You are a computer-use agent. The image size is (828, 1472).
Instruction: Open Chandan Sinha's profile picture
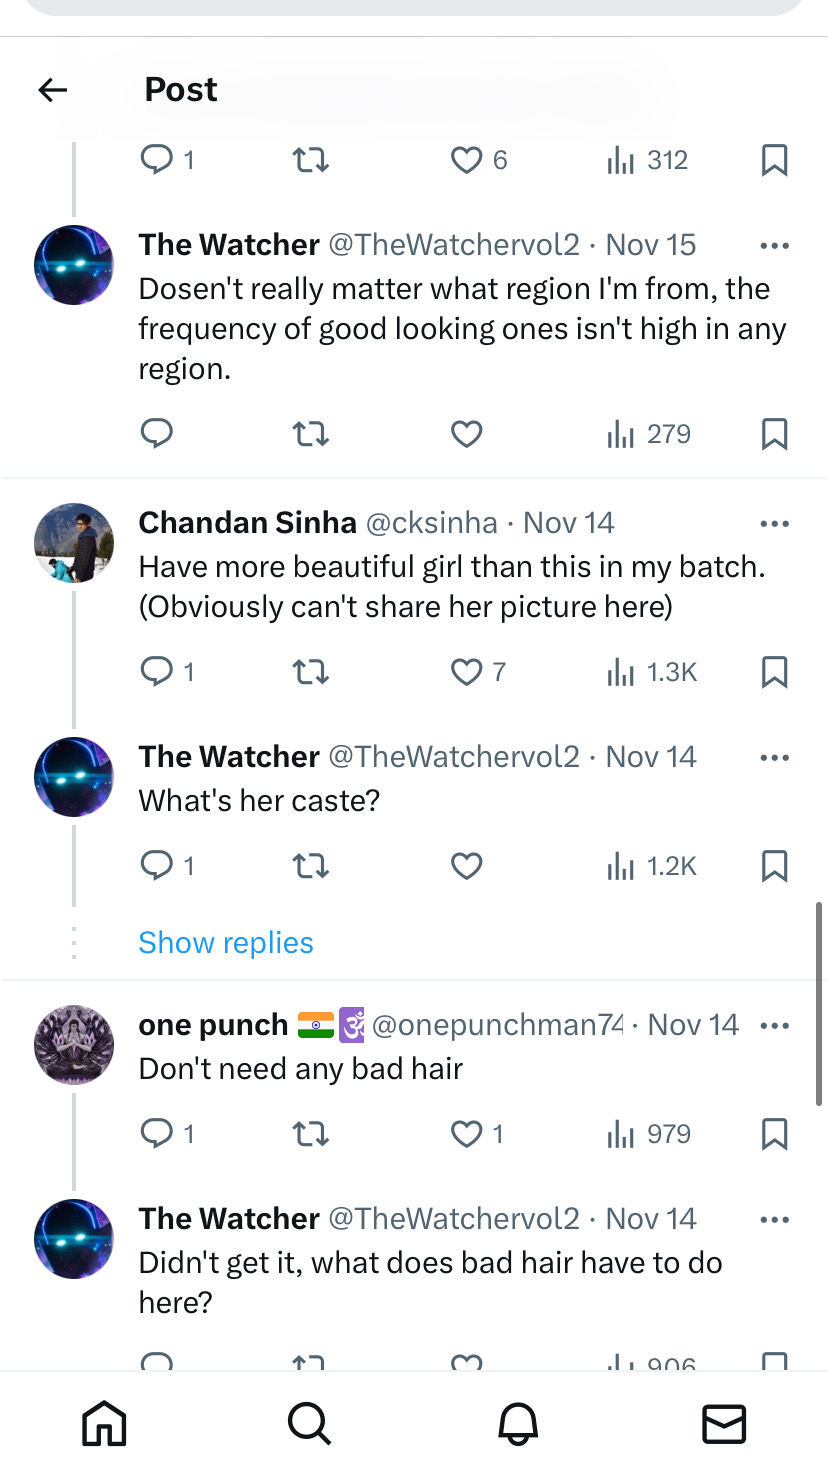point(74,543)
